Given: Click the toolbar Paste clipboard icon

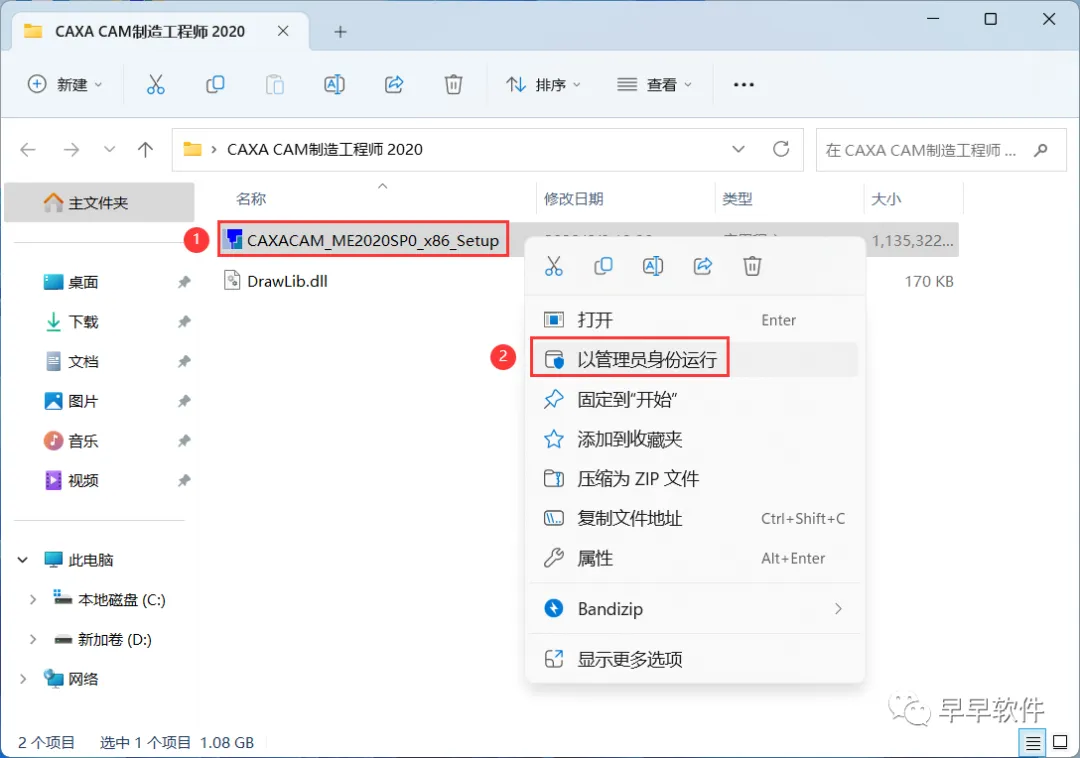Looking at the screenshot, I should [275, 85].
